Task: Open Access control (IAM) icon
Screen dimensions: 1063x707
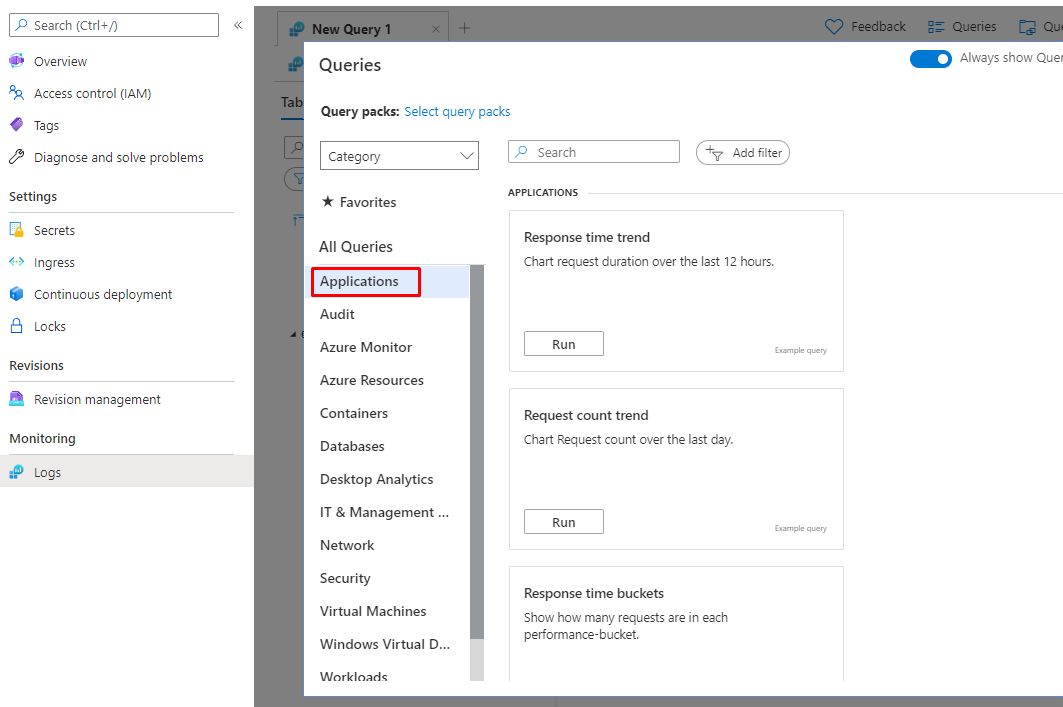Action: tap(16, 93)
